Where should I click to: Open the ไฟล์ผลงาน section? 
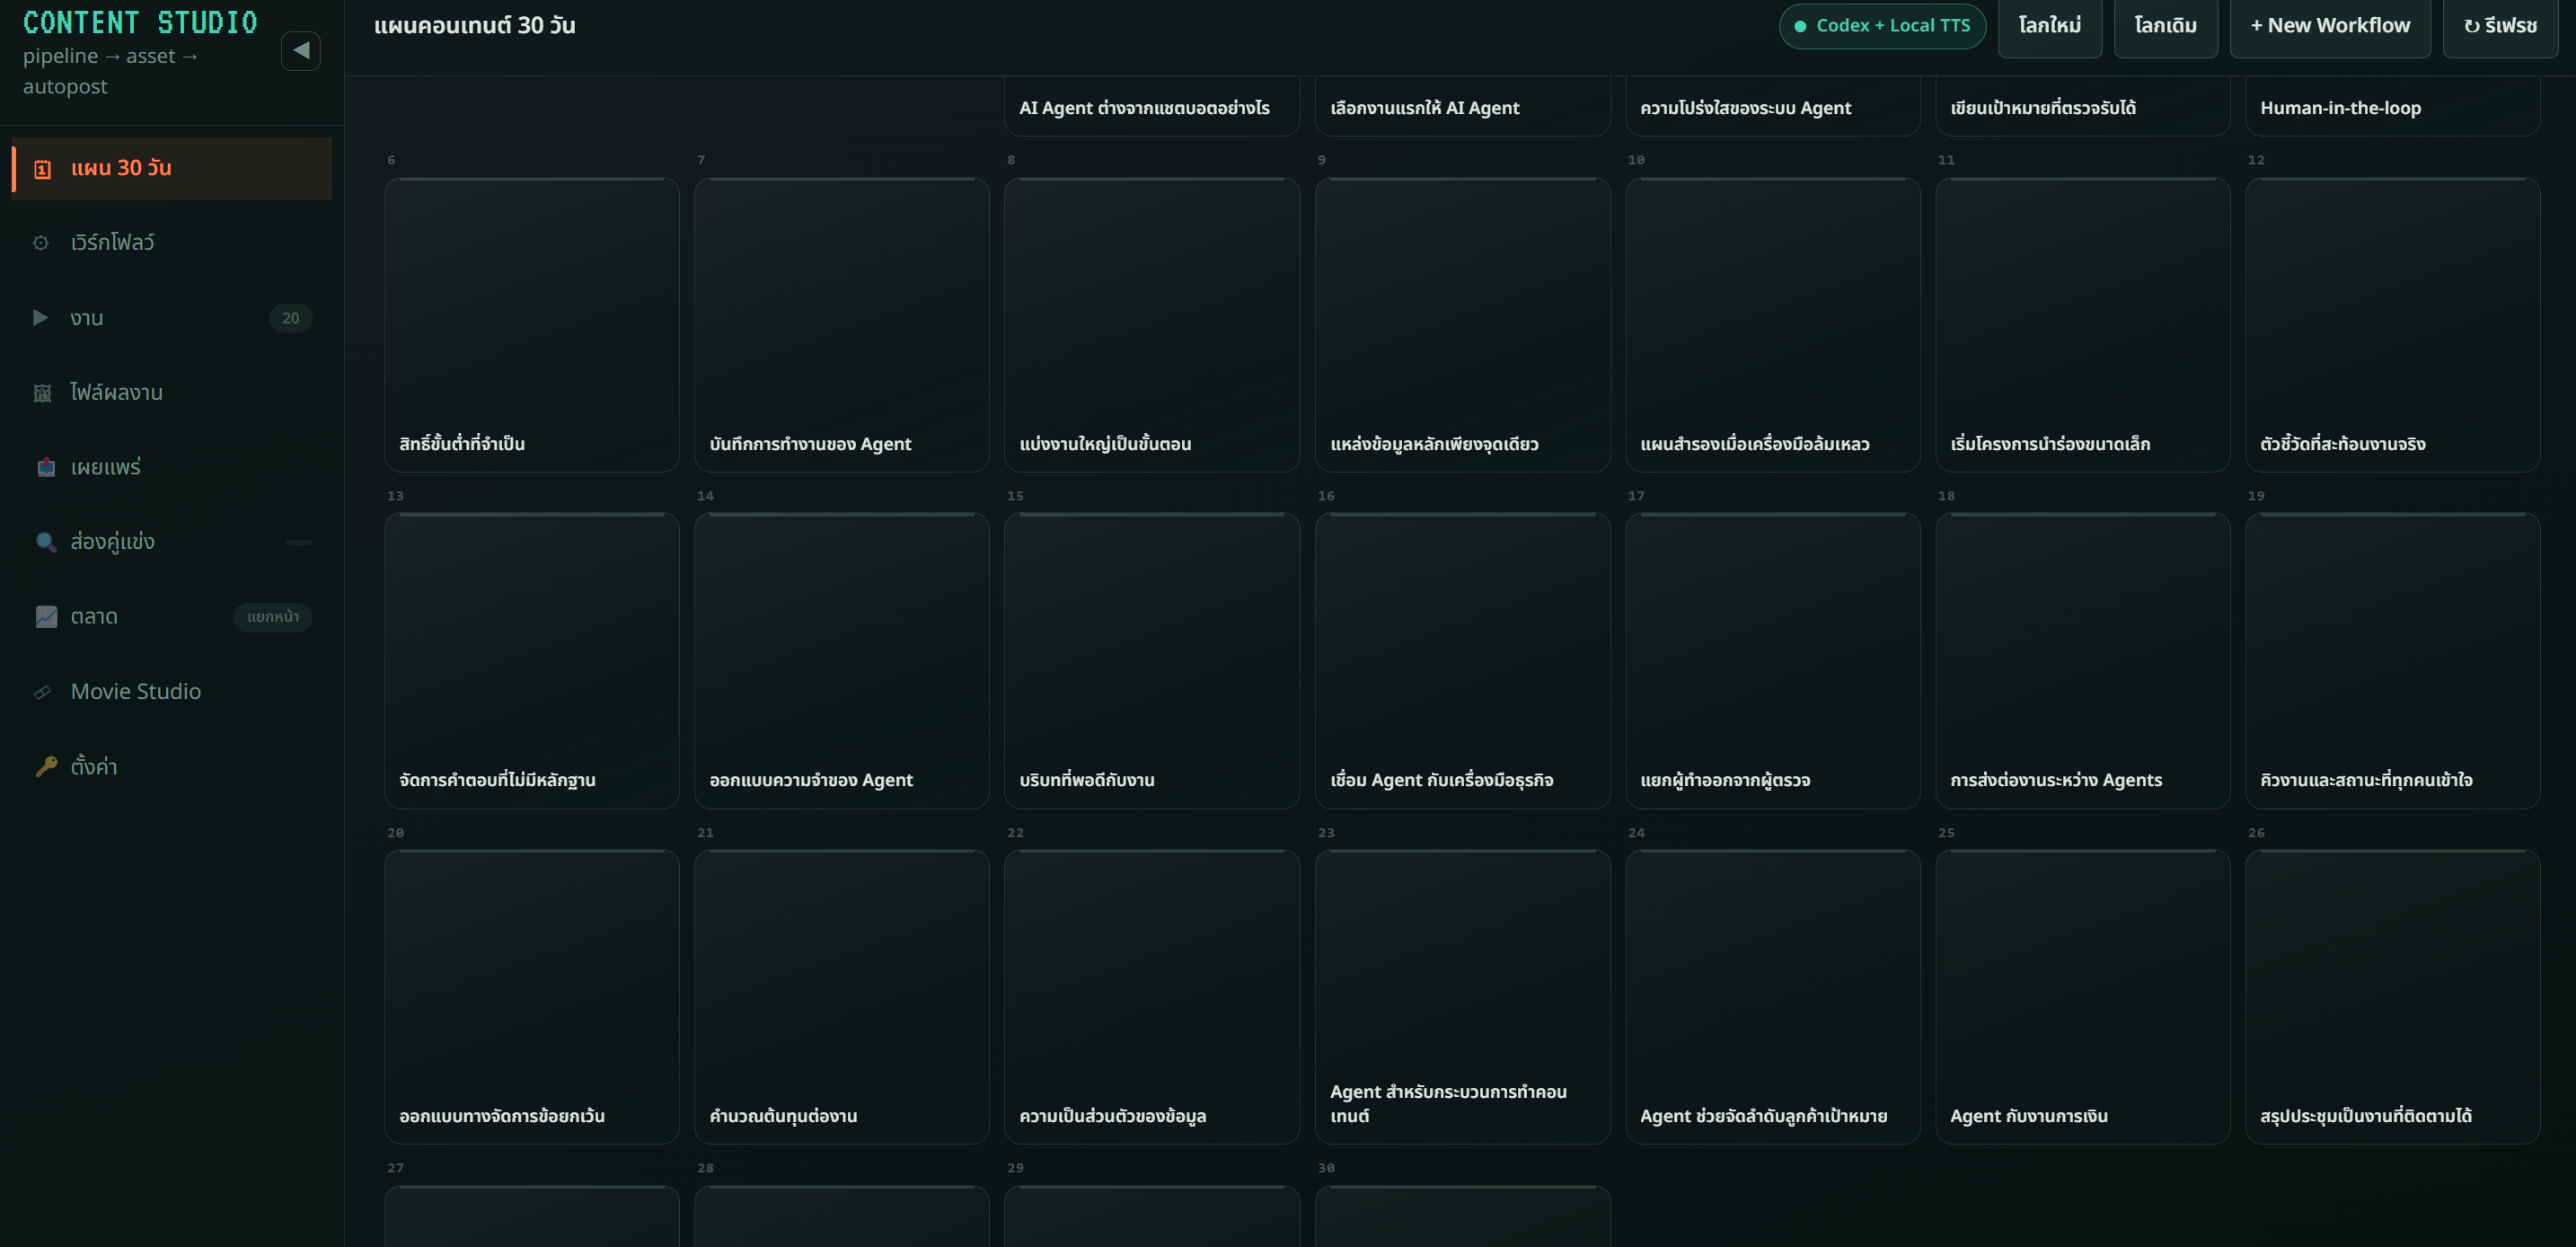click(x=172, y=393)
